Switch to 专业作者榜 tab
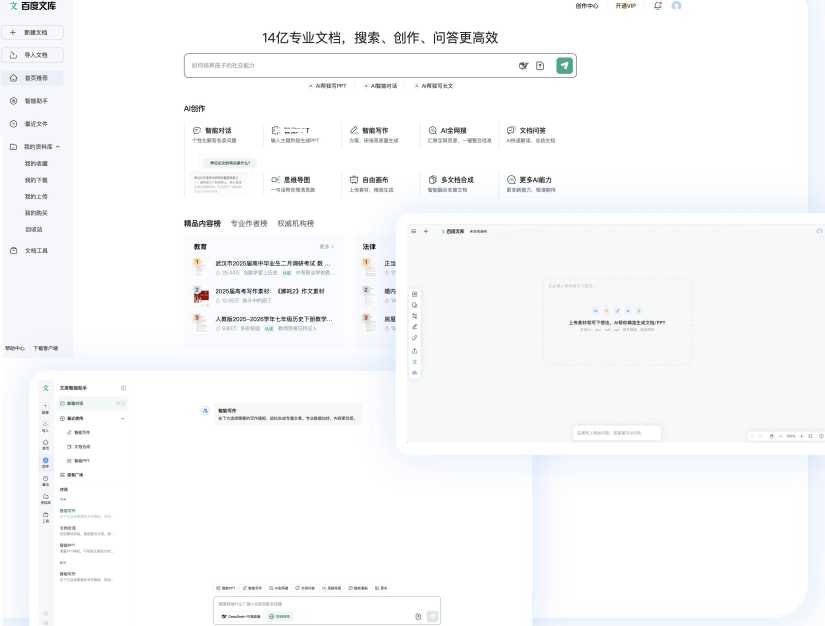The height and width of the screenshot is (626, 825). (x=249, y=223)
